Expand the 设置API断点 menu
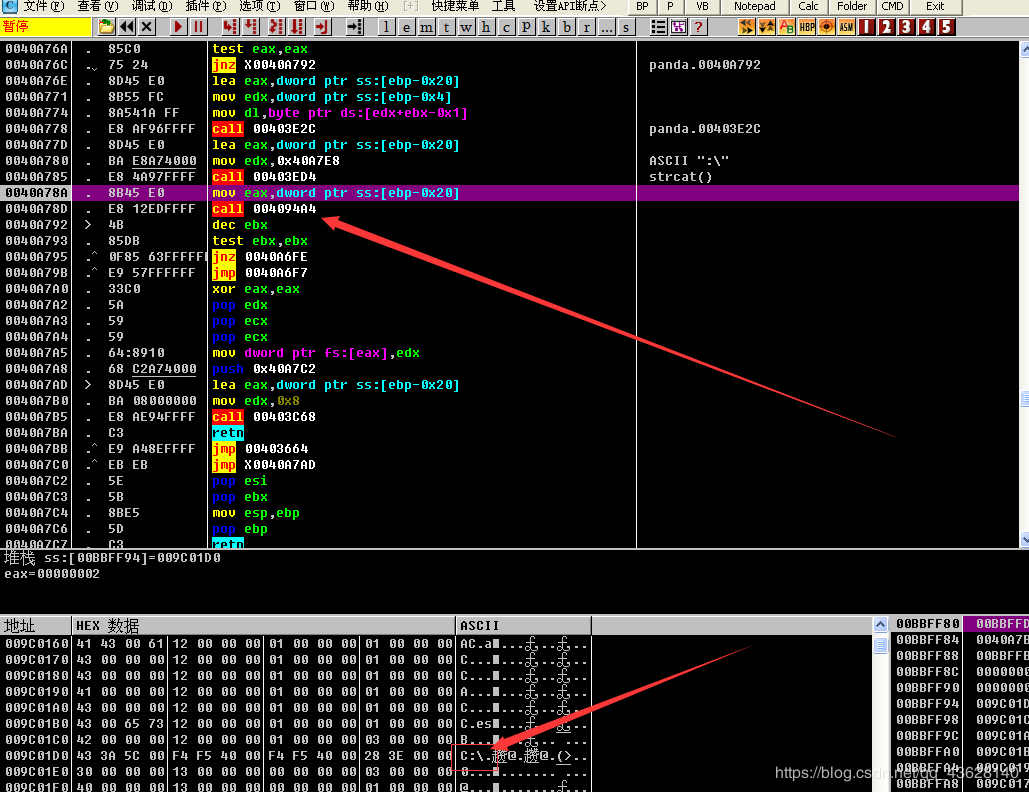The width and height of the screenshot is (1029, 792). [x=570, y=7]
